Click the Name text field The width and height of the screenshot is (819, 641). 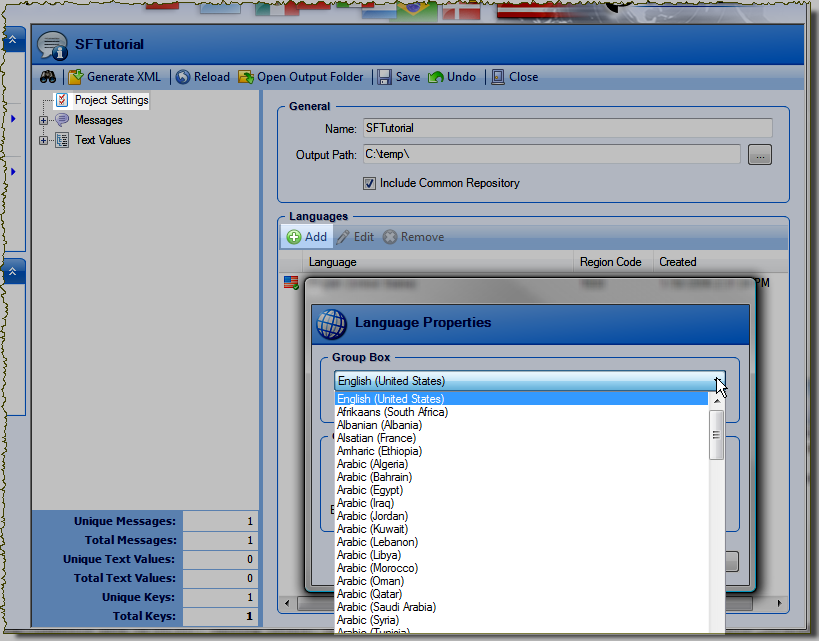pyautogui.click(x=566, y=128)
